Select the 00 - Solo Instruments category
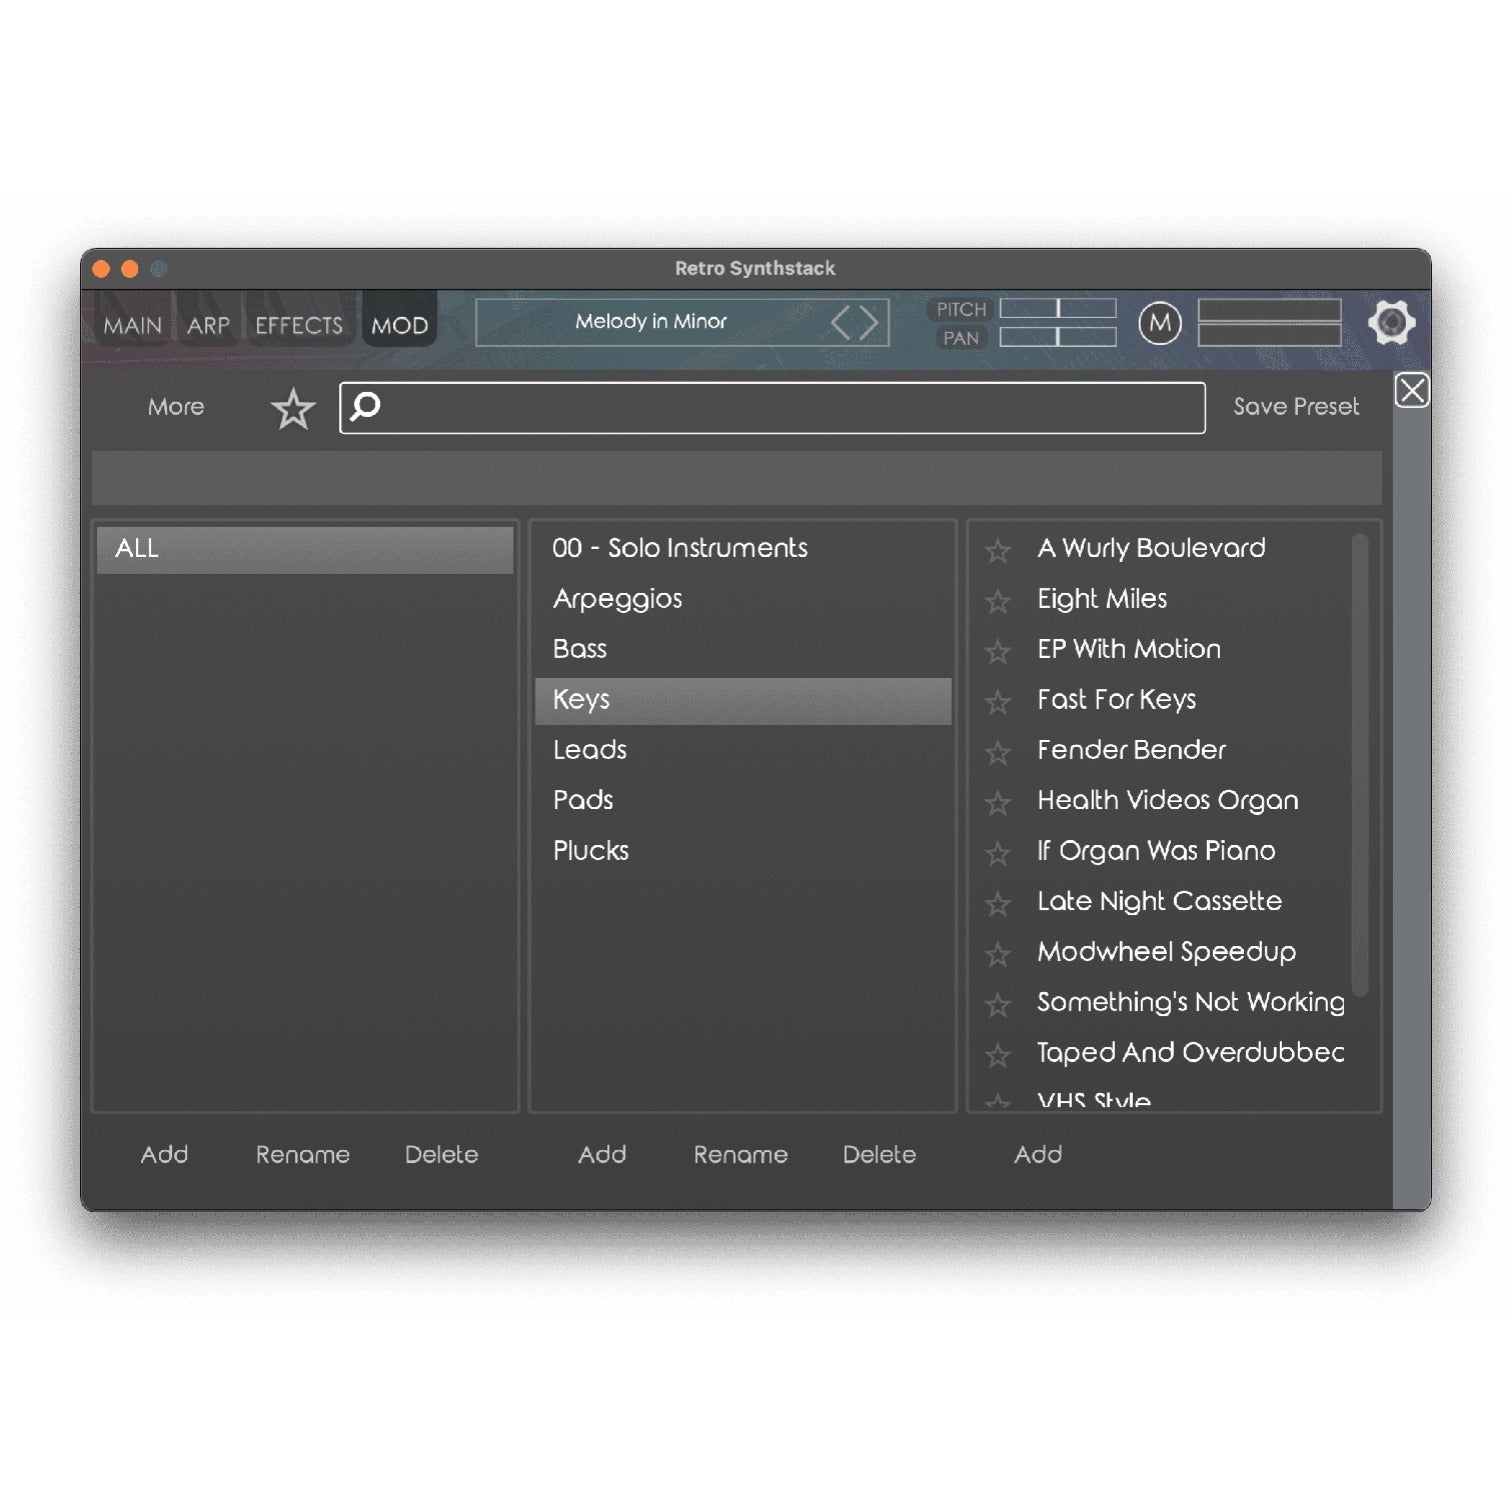Image resolution: width=1512 pixels, height=1512 pixels. [x=743, y=548]
